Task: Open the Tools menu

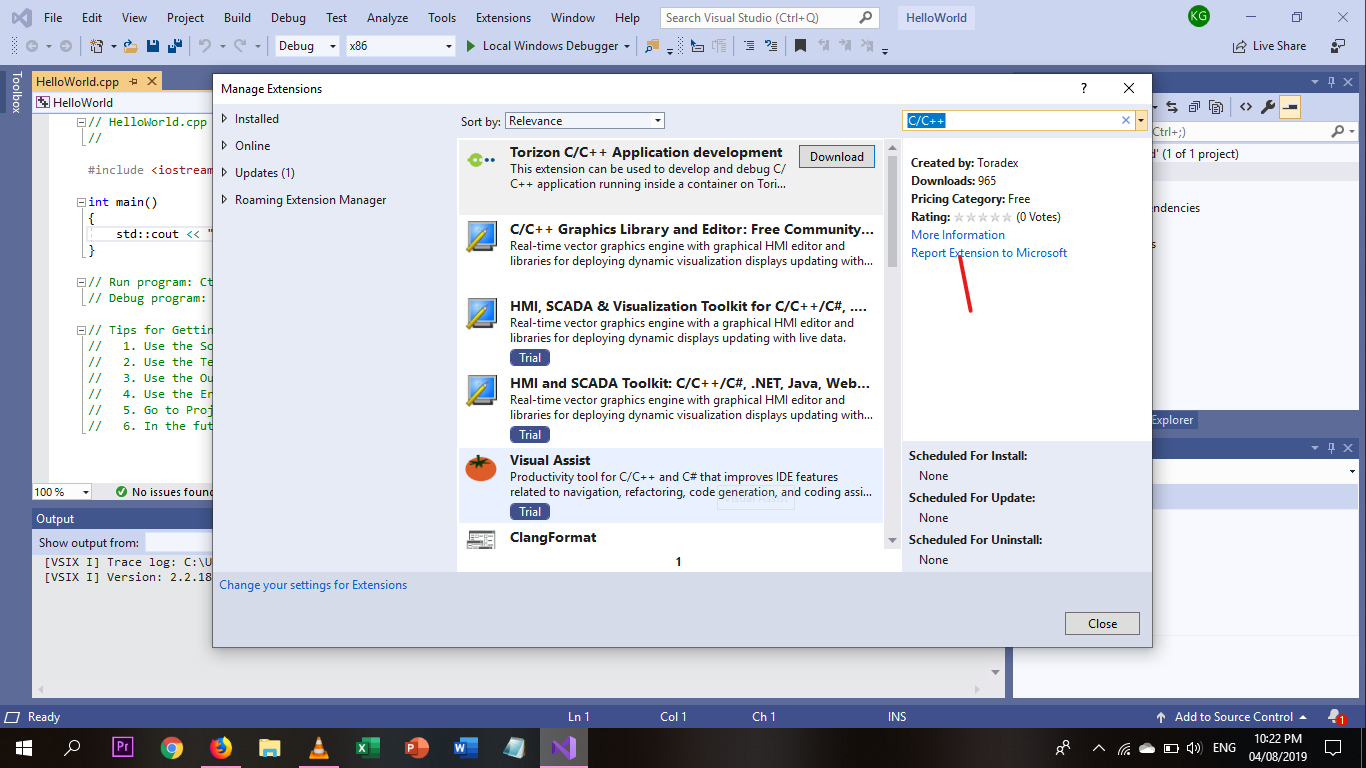Action: point(442,18)
